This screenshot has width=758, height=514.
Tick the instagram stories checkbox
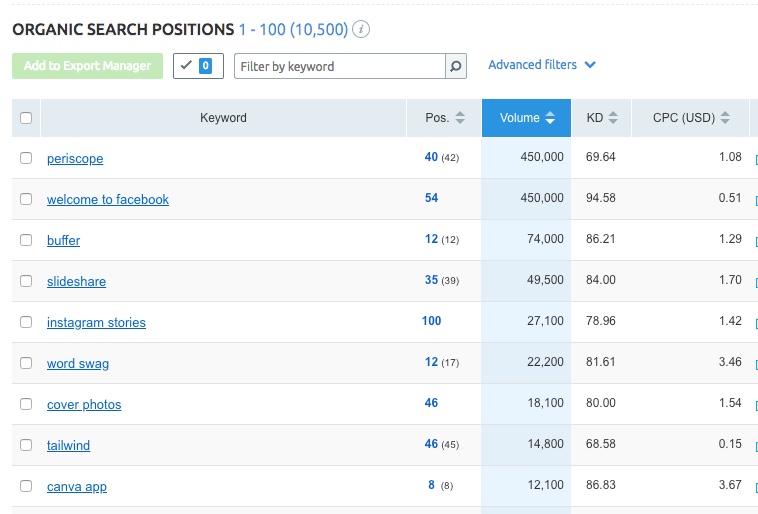[x=26, y=322]
